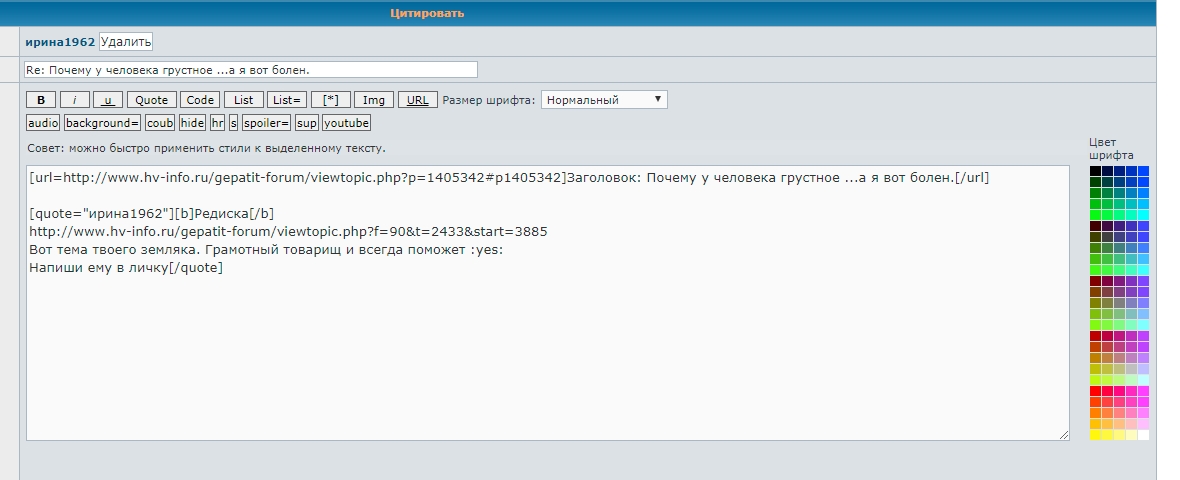
Task: Insert a Code block tag
Action: tap(200, 100)
